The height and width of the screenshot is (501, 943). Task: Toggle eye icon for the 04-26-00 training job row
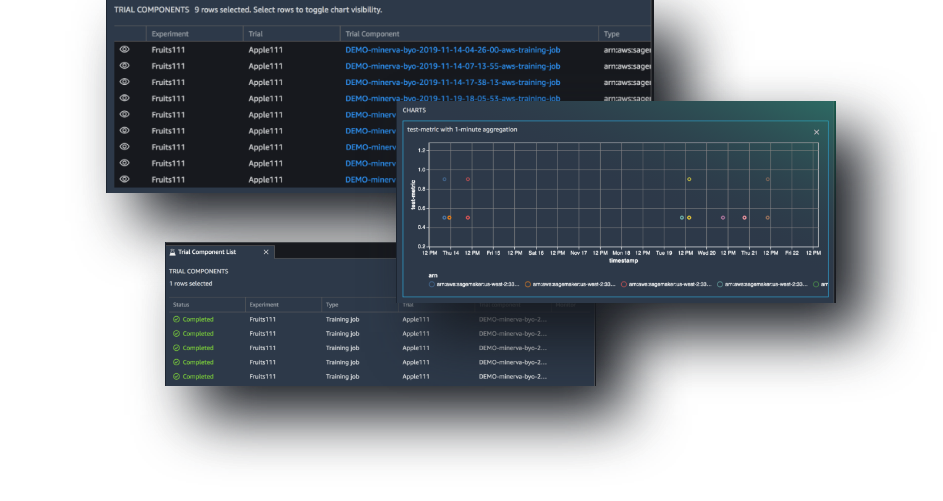pyautogui.click(x=124, y=50)
